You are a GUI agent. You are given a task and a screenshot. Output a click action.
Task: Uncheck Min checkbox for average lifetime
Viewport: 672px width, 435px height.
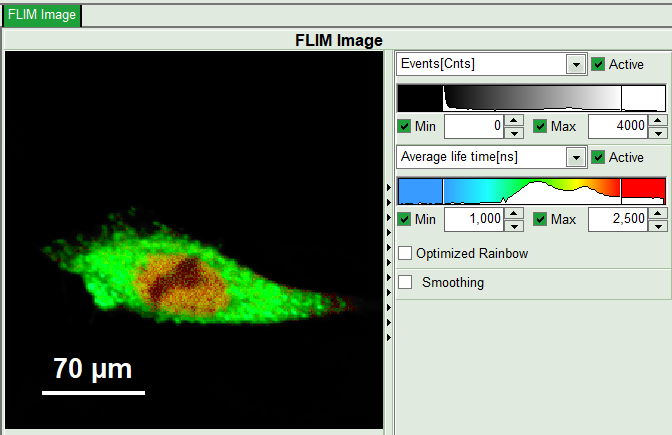pyautogui.click(x=404, y=219)
